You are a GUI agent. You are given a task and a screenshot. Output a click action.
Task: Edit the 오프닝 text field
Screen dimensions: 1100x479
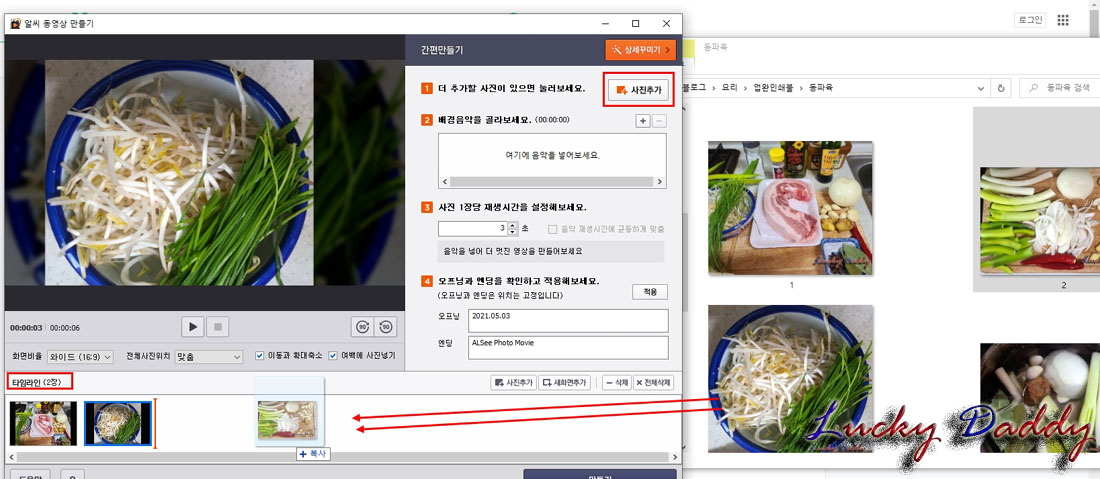point(568,321)
